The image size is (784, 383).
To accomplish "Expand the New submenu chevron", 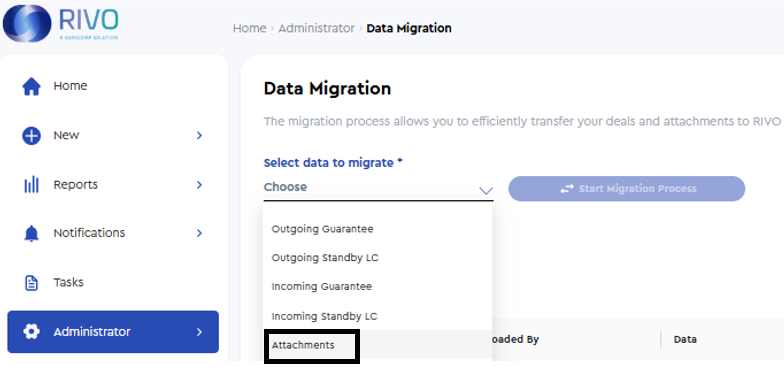I will pos(200,136).
